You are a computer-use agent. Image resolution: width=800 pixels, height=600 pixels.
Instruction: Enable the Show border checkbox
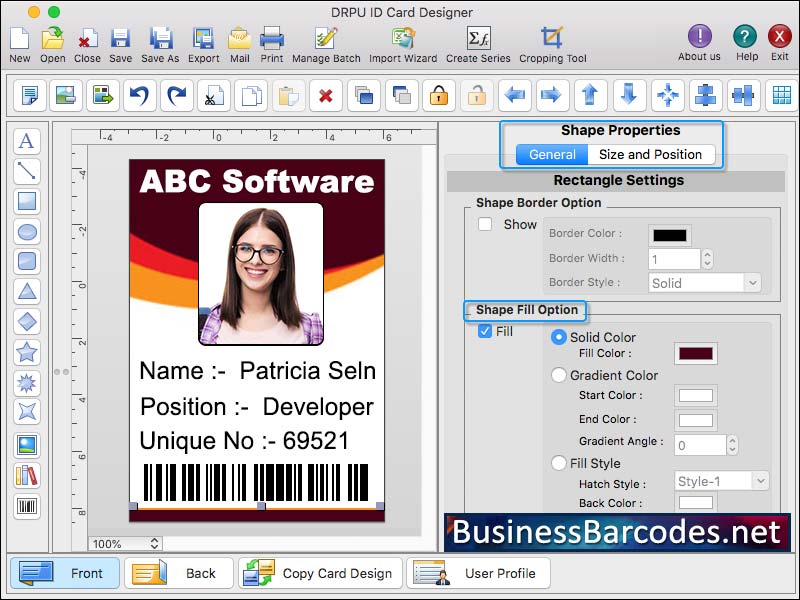485,223
